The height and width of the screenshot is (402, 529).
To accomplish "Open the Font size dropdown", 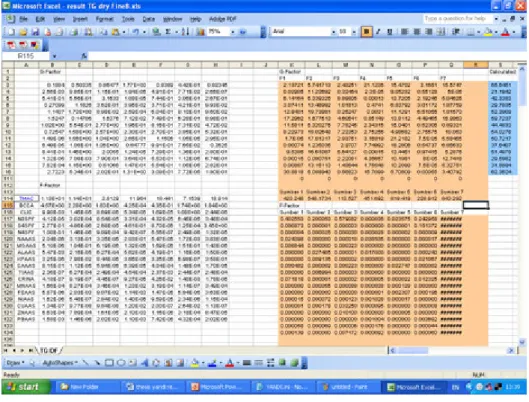I will [354, 32].
